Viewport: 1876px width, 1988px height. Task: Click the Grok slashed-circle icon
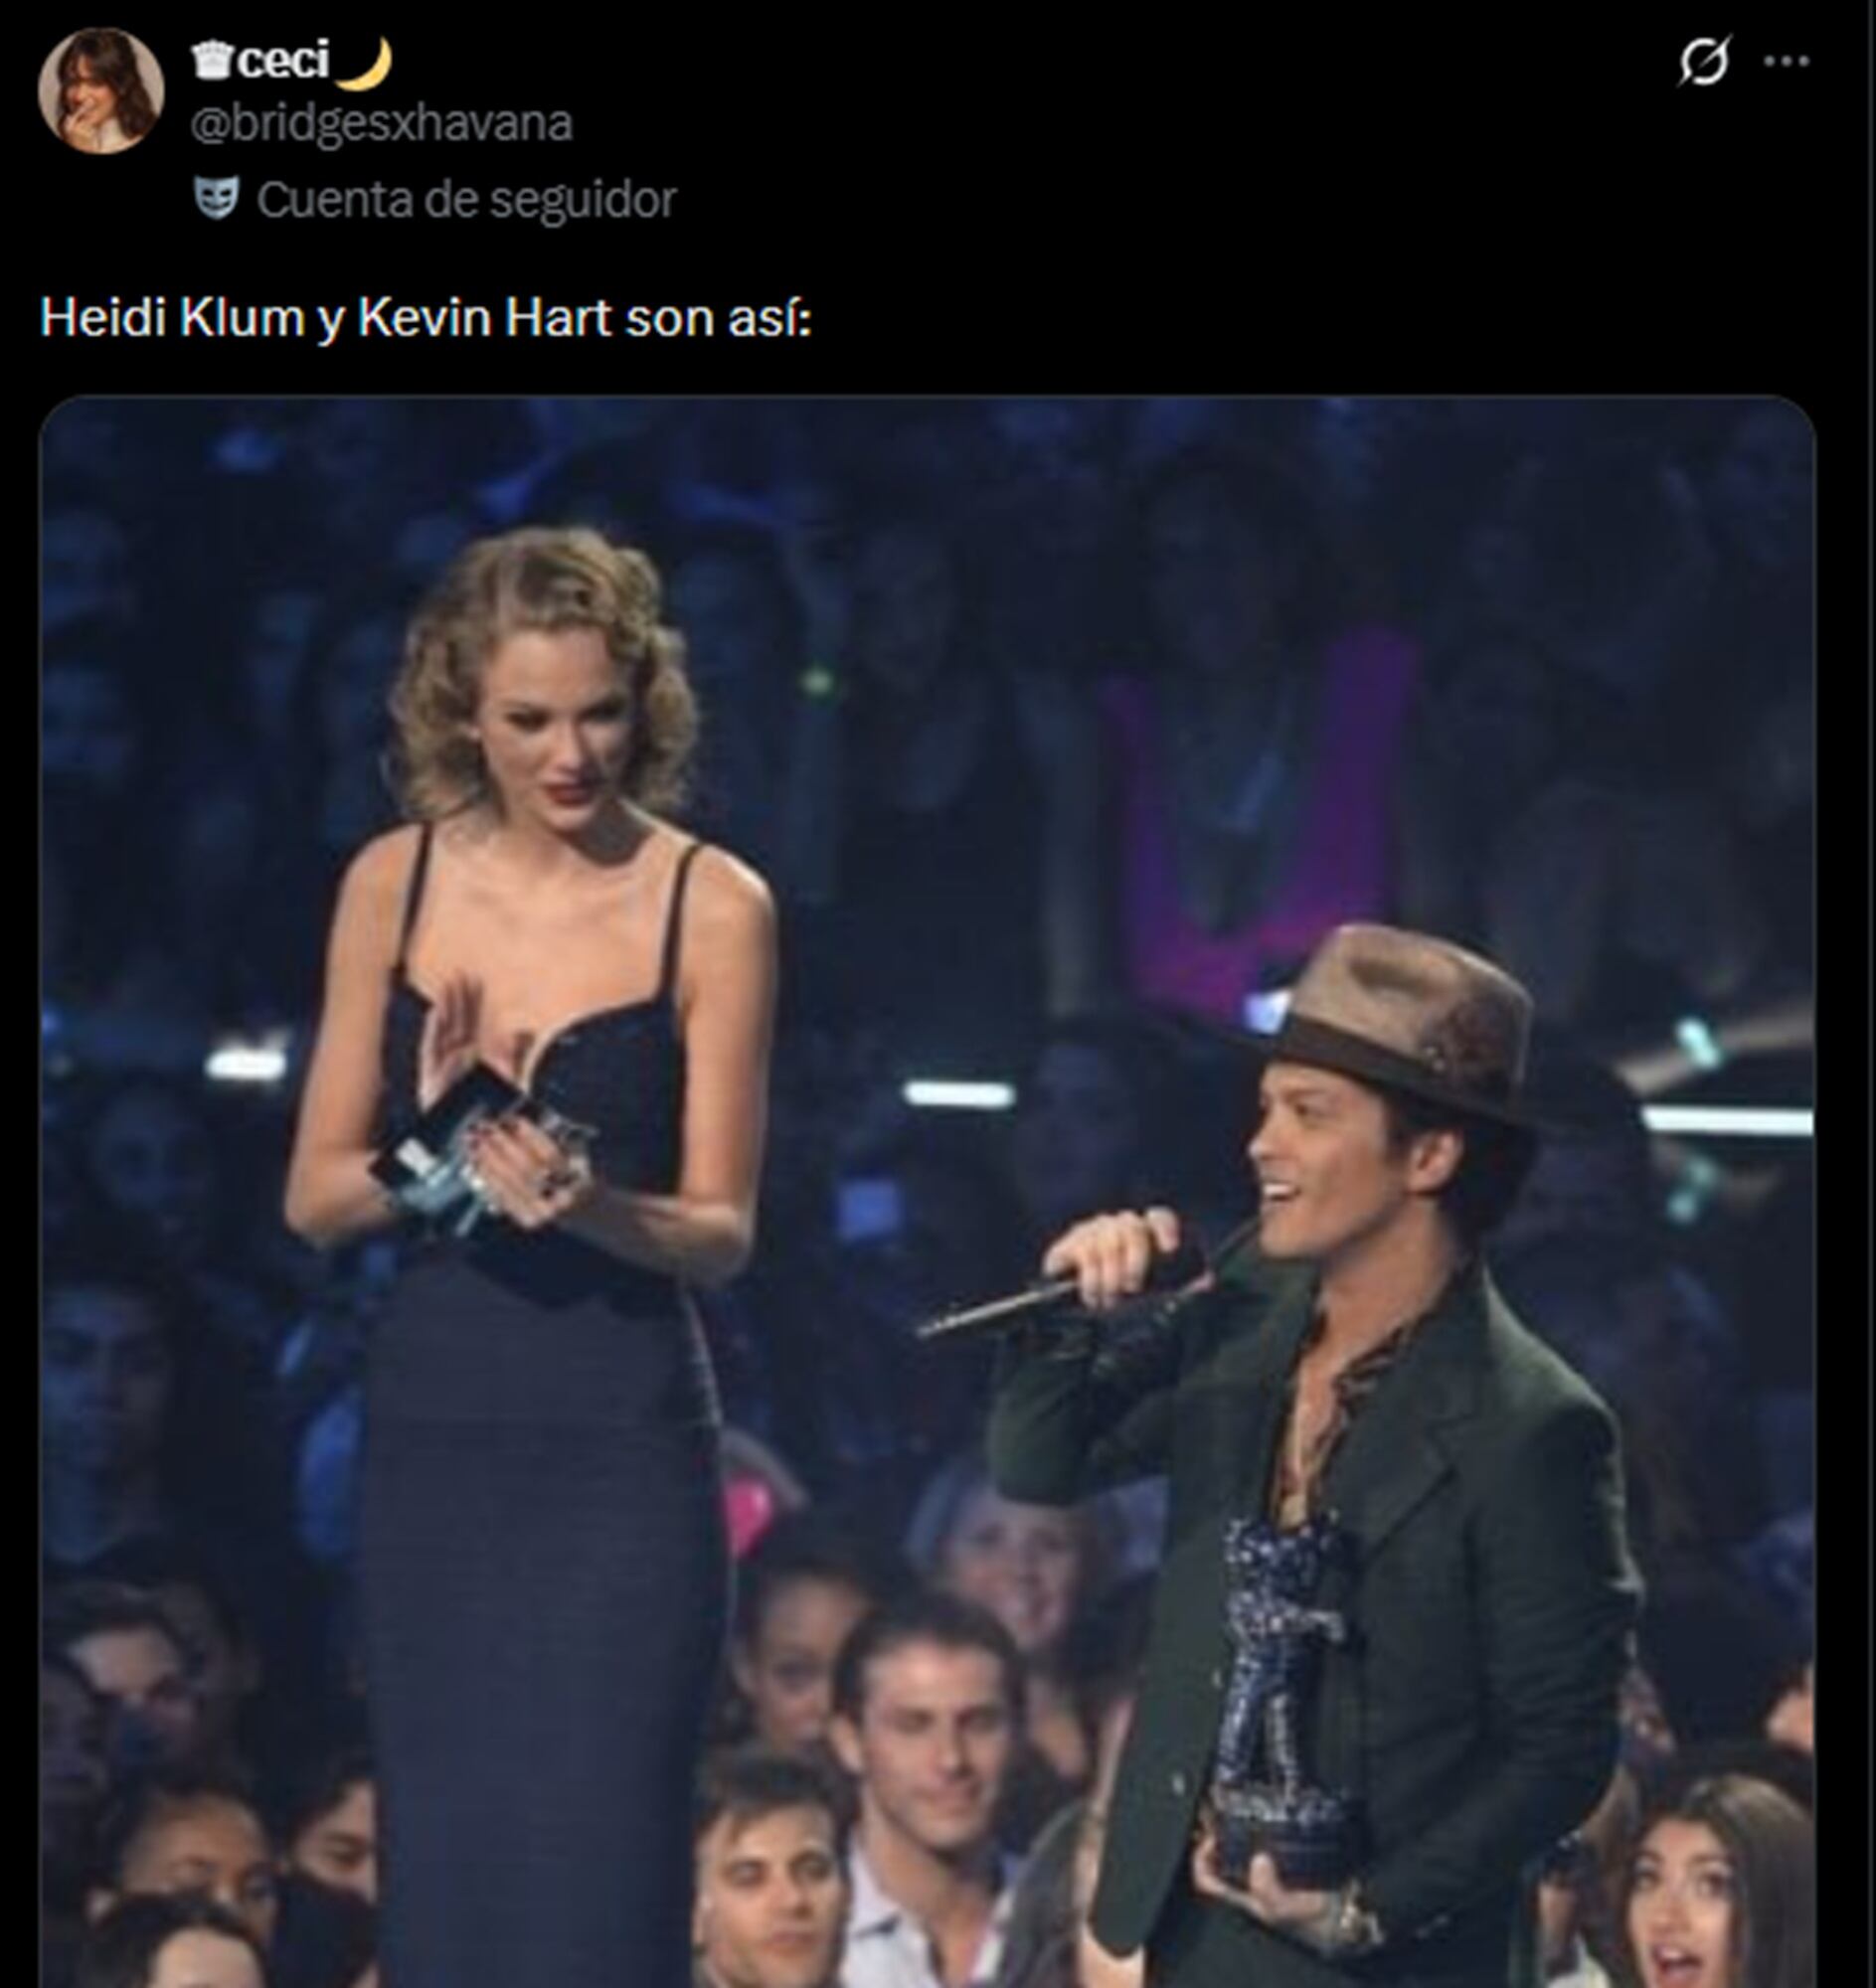click(1702, 63)
